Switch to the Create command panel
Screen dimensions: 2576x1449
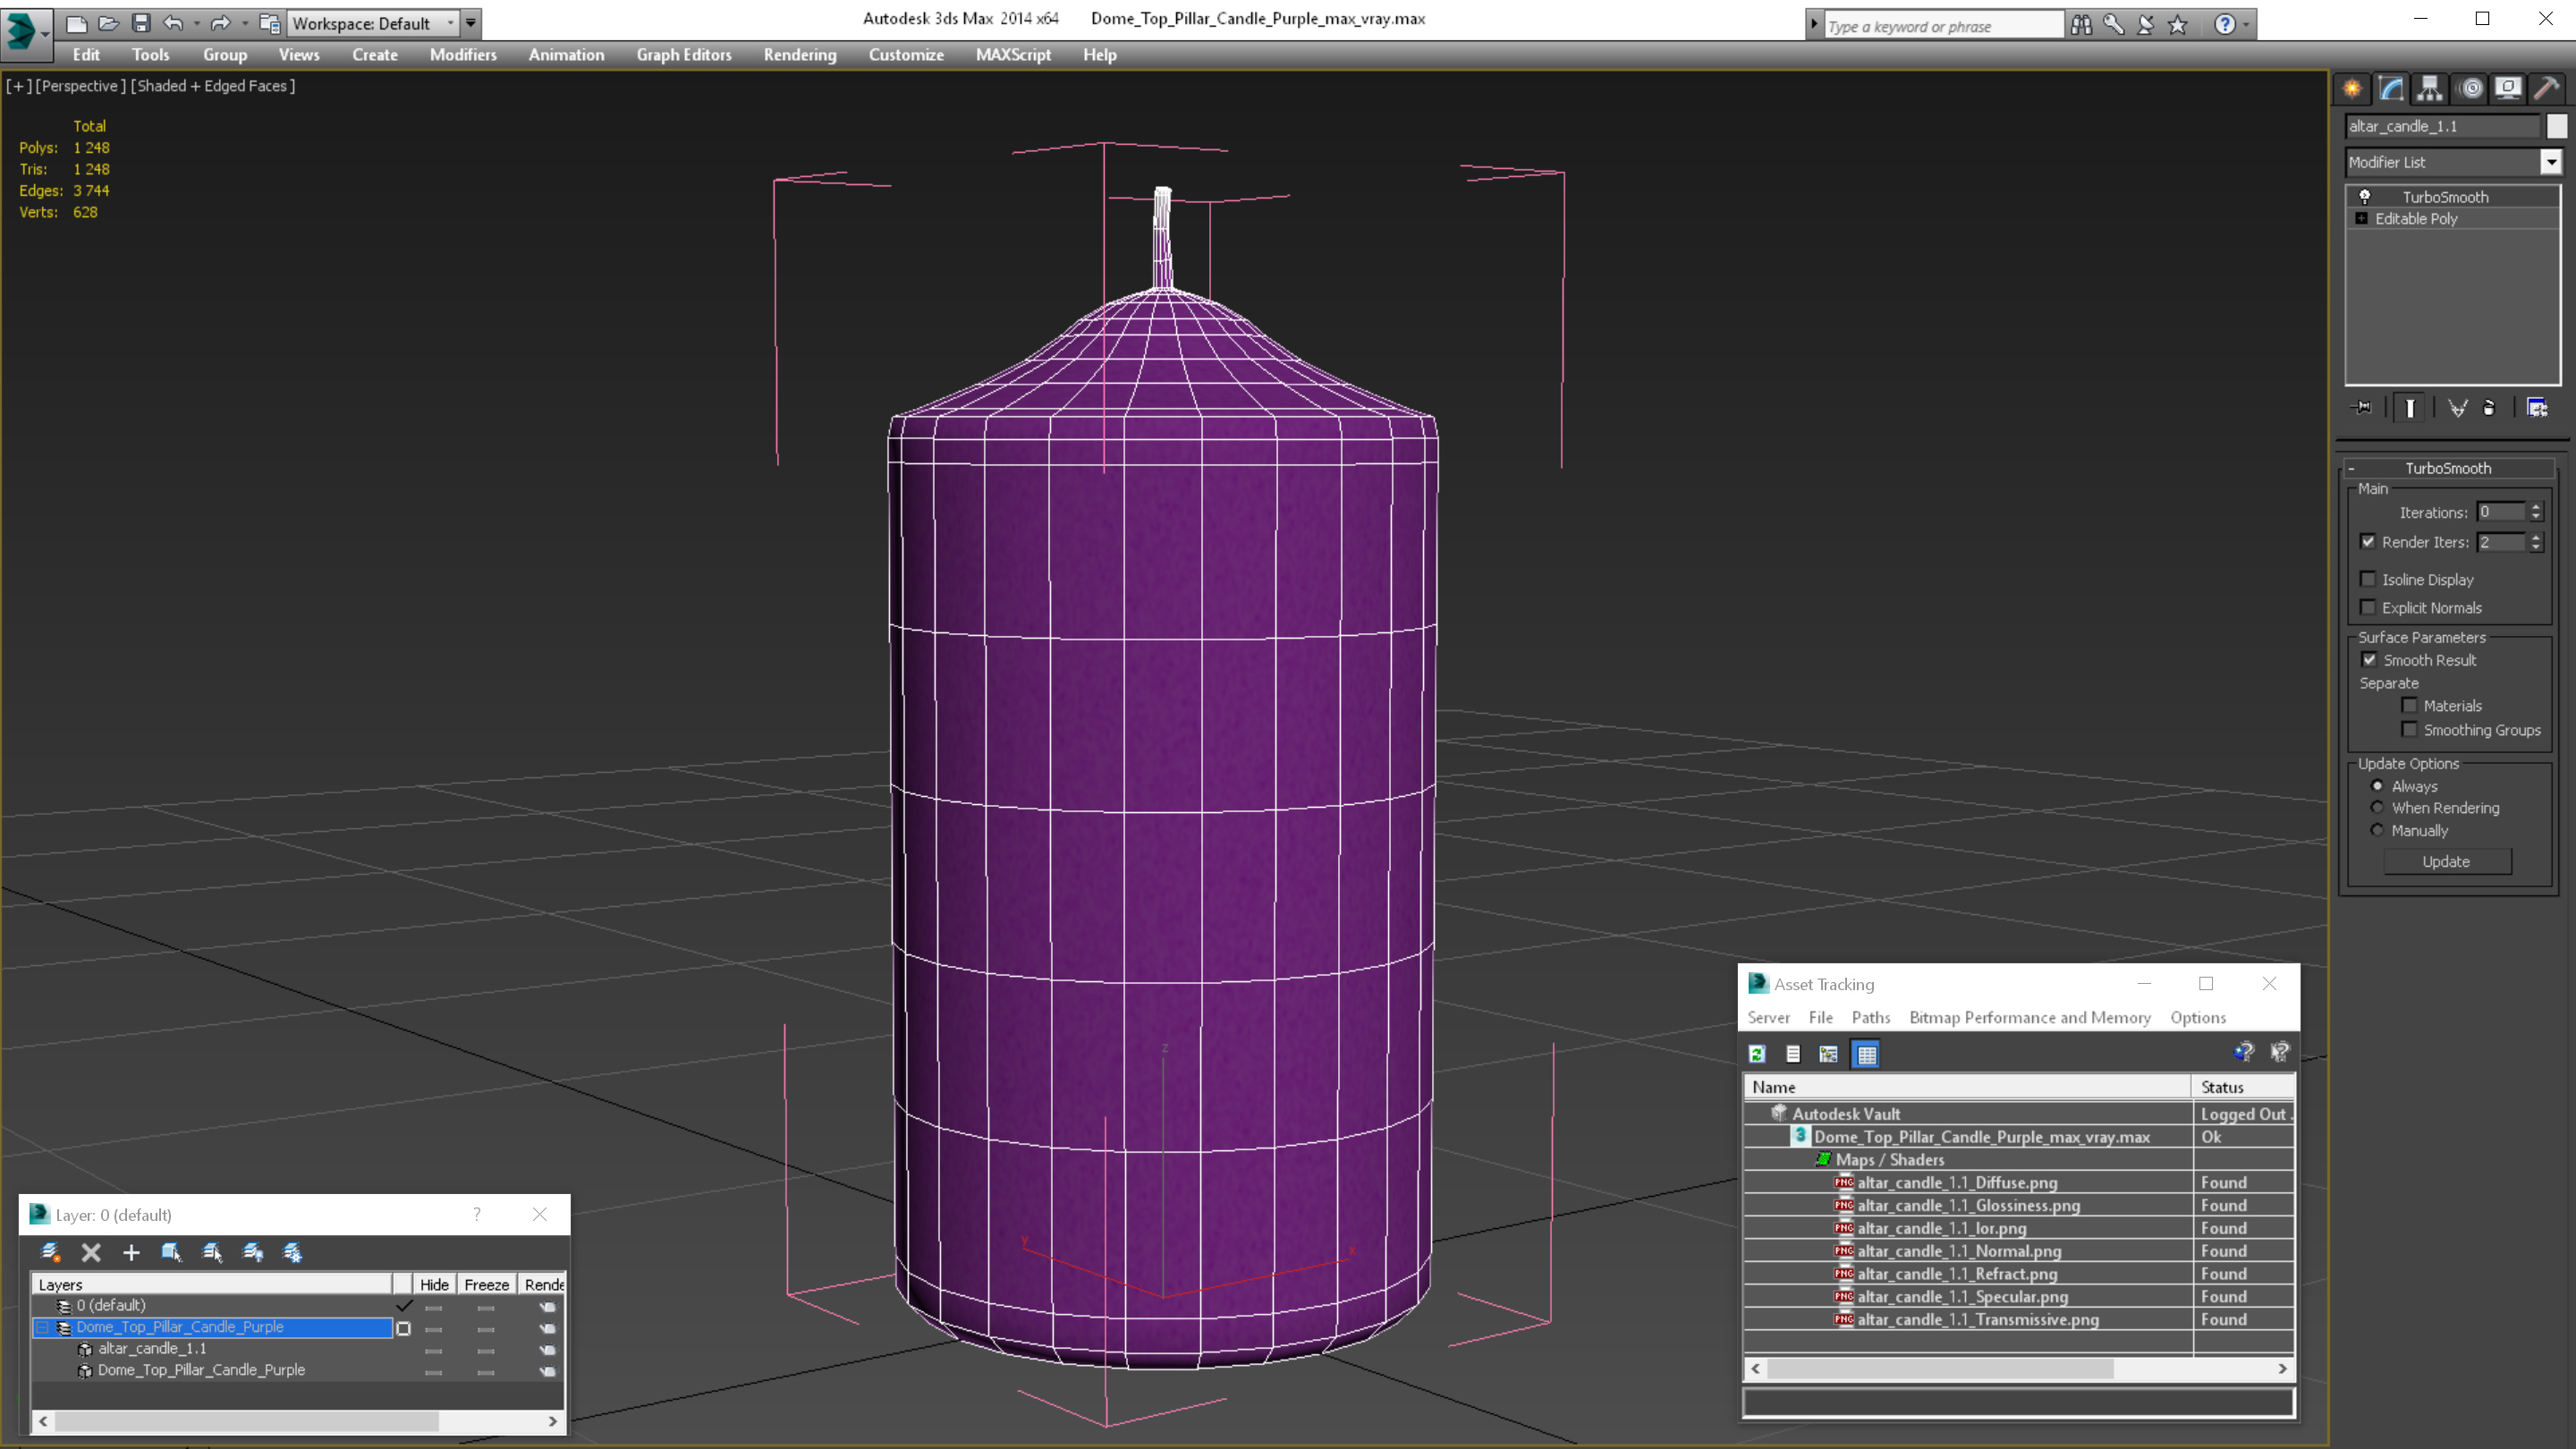pyautogui.click(x=2352, y=89)
